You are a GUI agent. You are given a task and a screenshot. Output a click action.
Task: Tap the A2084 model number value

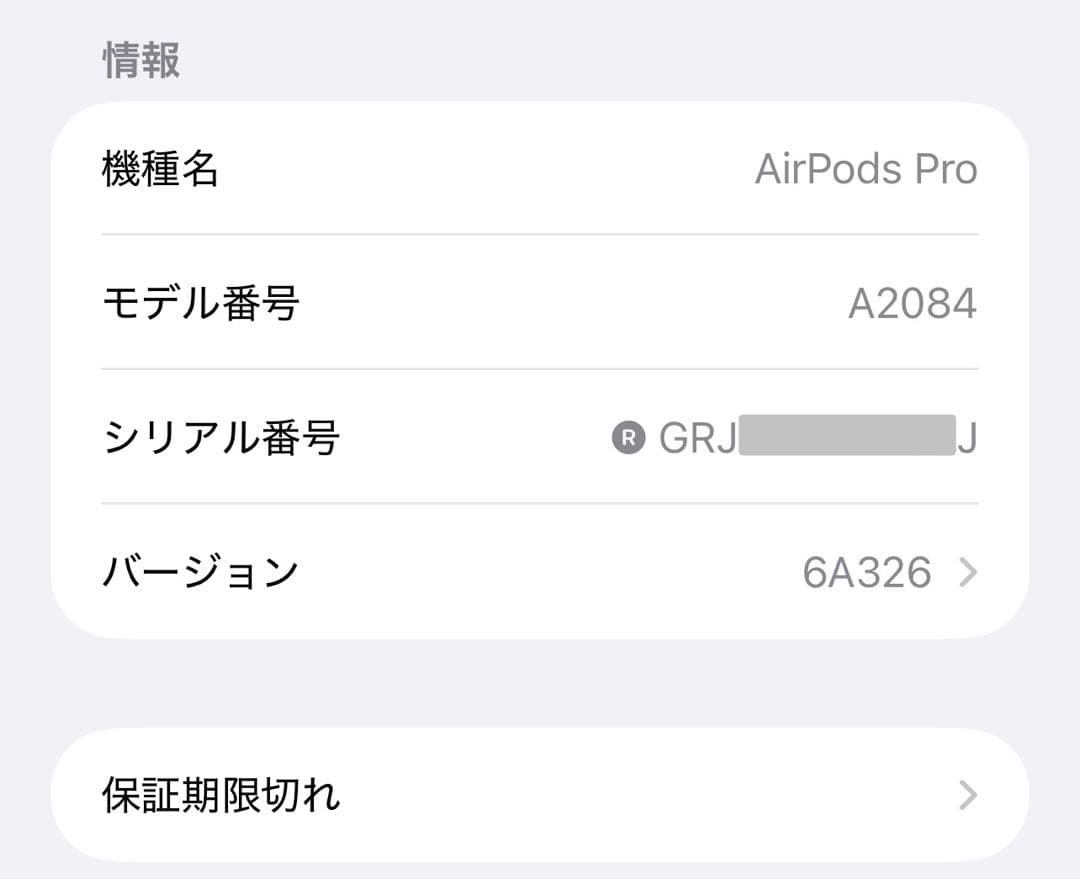913,304
